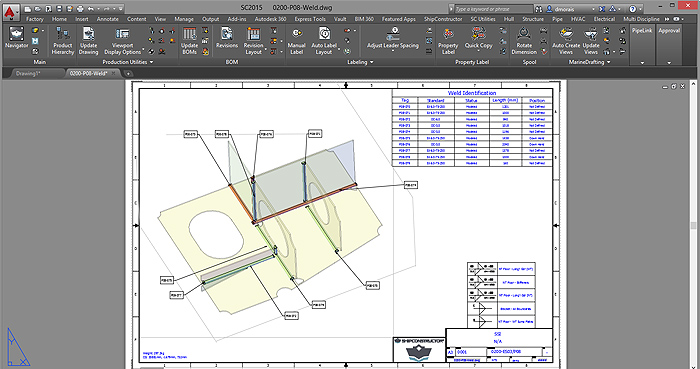Image resolution: width=700 pixels, height=369 pixels.
Task: Switch to the Annotate ribbon tab
Action: click(x=108, y=19)
